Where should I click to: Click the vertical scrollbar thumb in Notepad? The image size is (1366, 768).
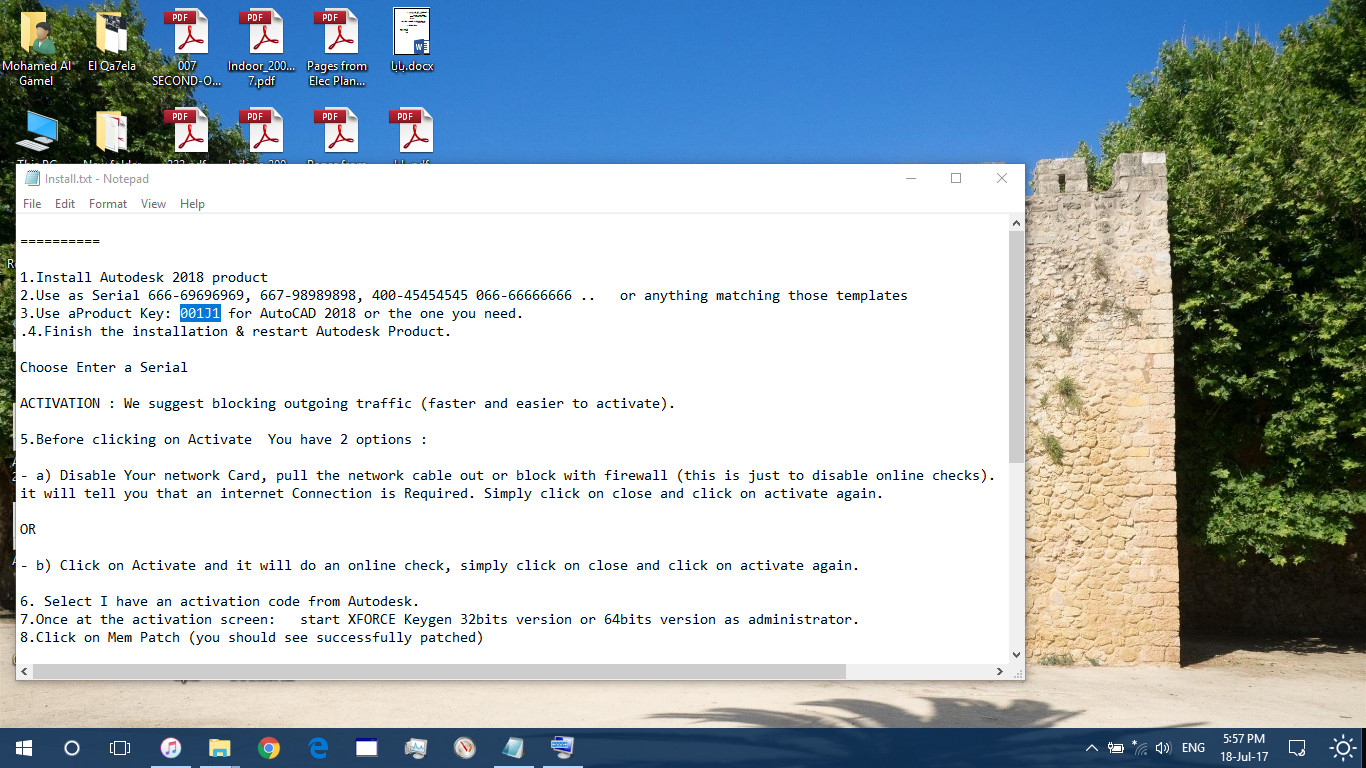tap(1016, 348)
